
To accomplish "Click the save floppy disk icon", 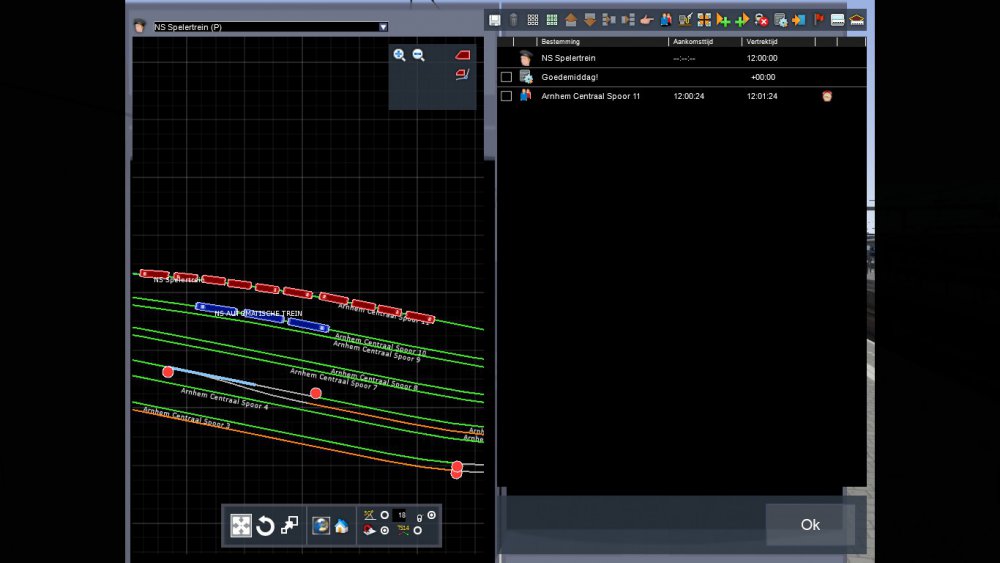I will 495,19.
